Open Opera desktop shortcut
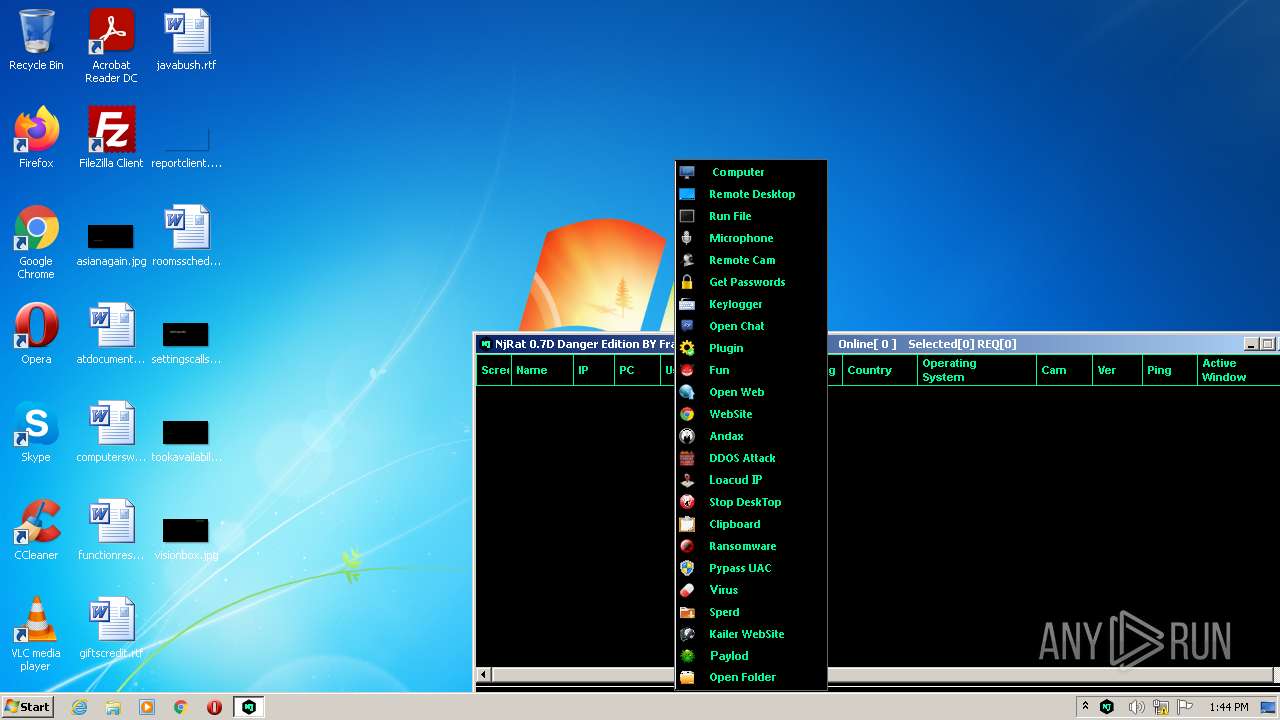 (36, 334)
